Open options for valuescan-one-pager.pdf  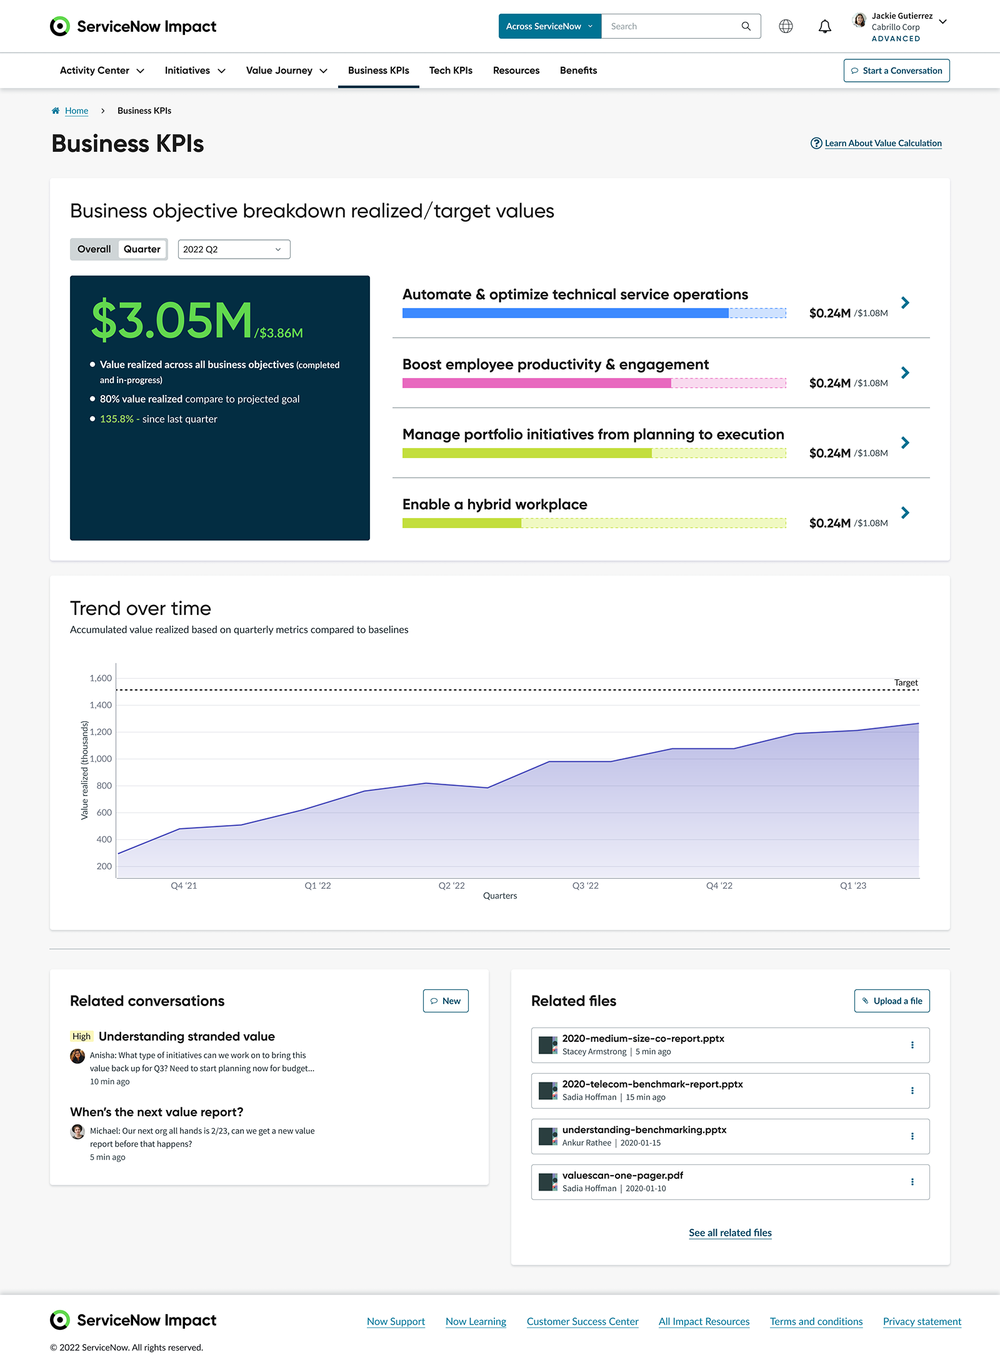[x=912, y=1182]
